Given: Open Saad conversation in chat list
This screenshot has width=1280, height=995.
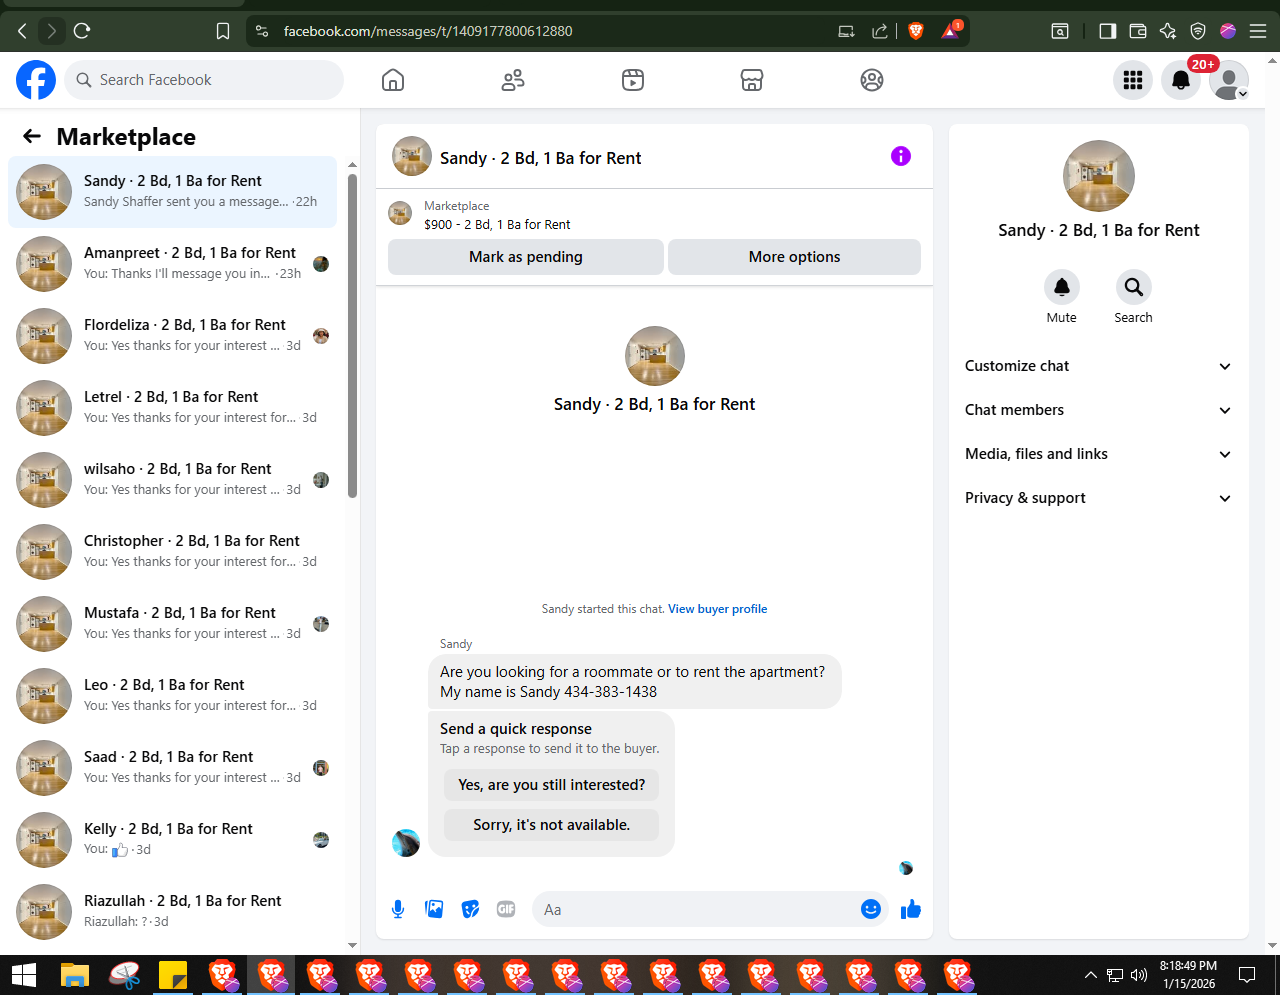Looking at the screenshot, I should [172, 768].
